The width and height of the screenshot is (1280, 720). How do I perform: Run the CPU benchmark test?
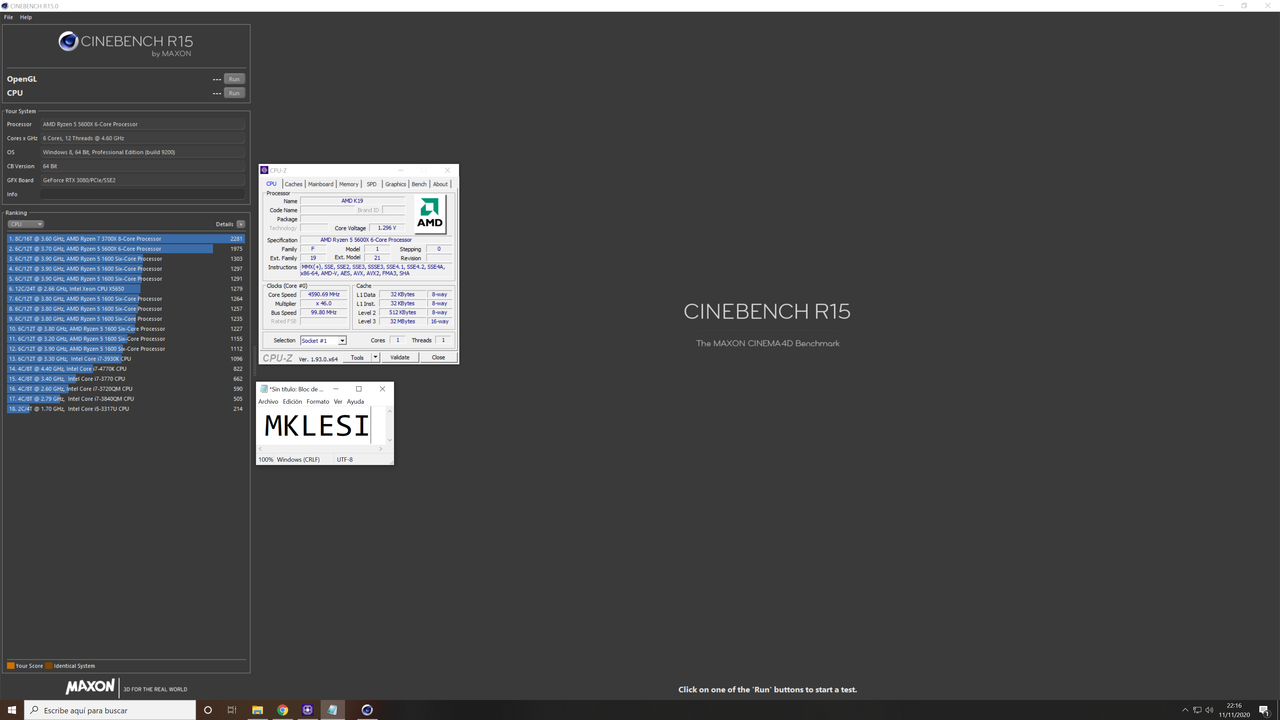(234, 93)
